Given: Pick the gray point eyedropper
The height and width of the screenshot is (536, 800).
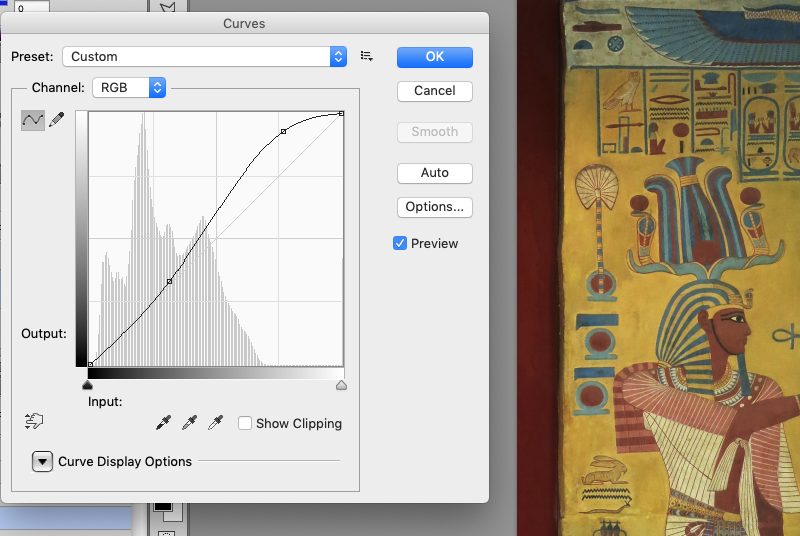Looking at the screenshot, I should pos(189,423).
